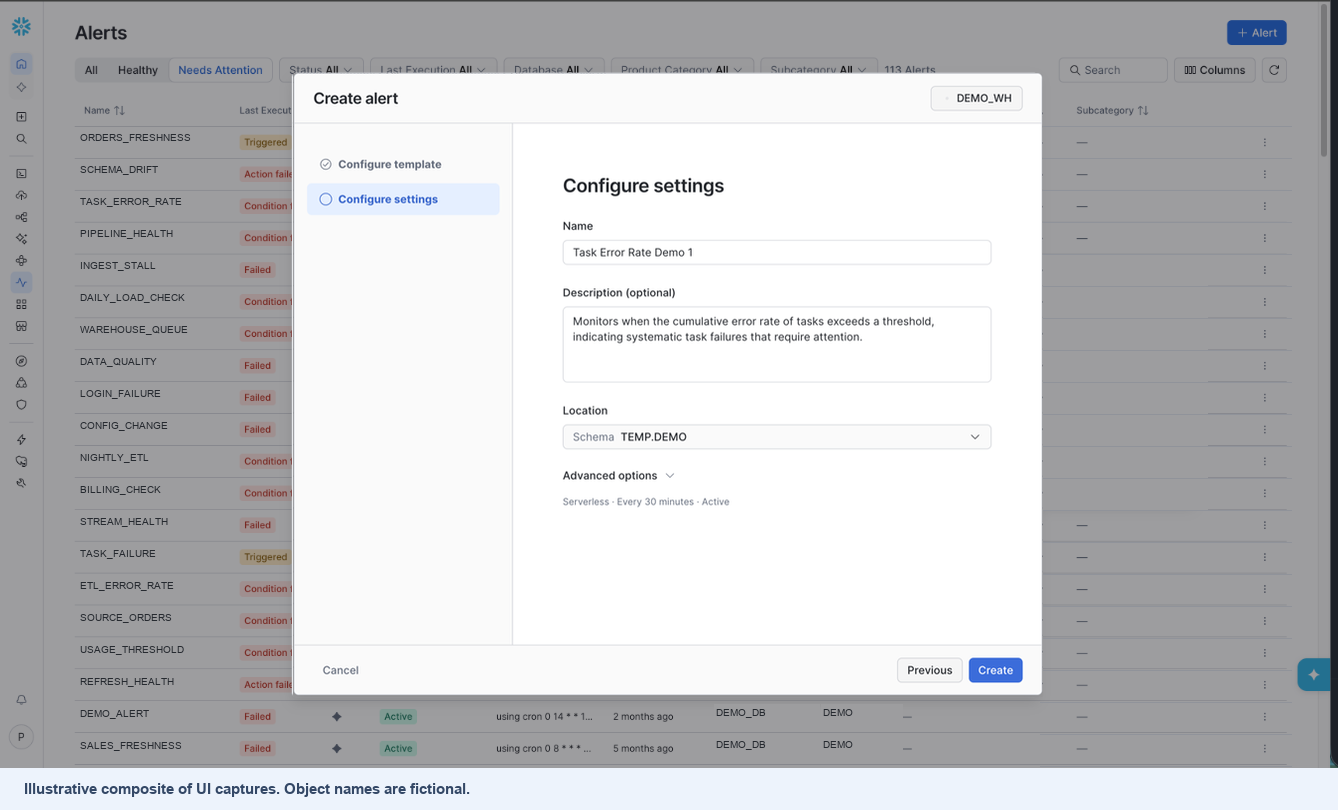
Task: Switch to the Healthy tab
Action: [x=138, y=70]
